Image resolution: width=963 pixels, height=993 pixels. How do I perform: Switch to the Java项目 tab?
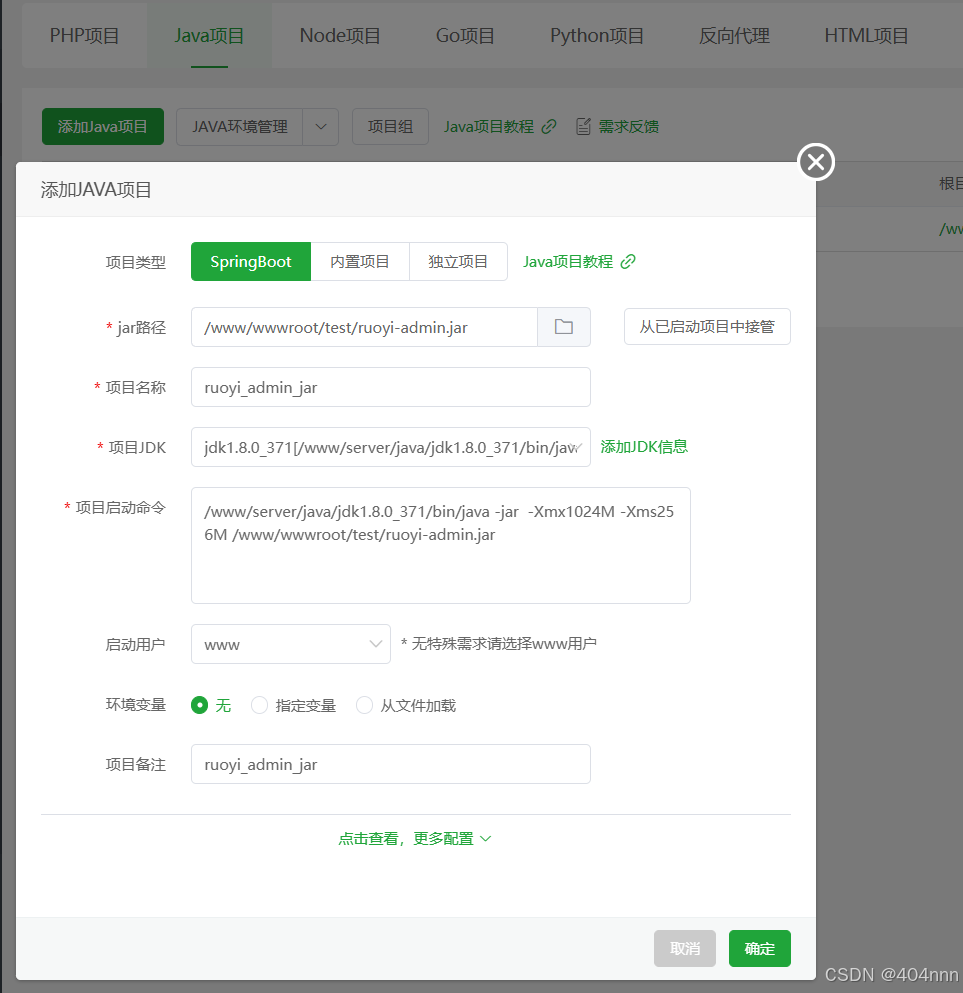(209, 35)
